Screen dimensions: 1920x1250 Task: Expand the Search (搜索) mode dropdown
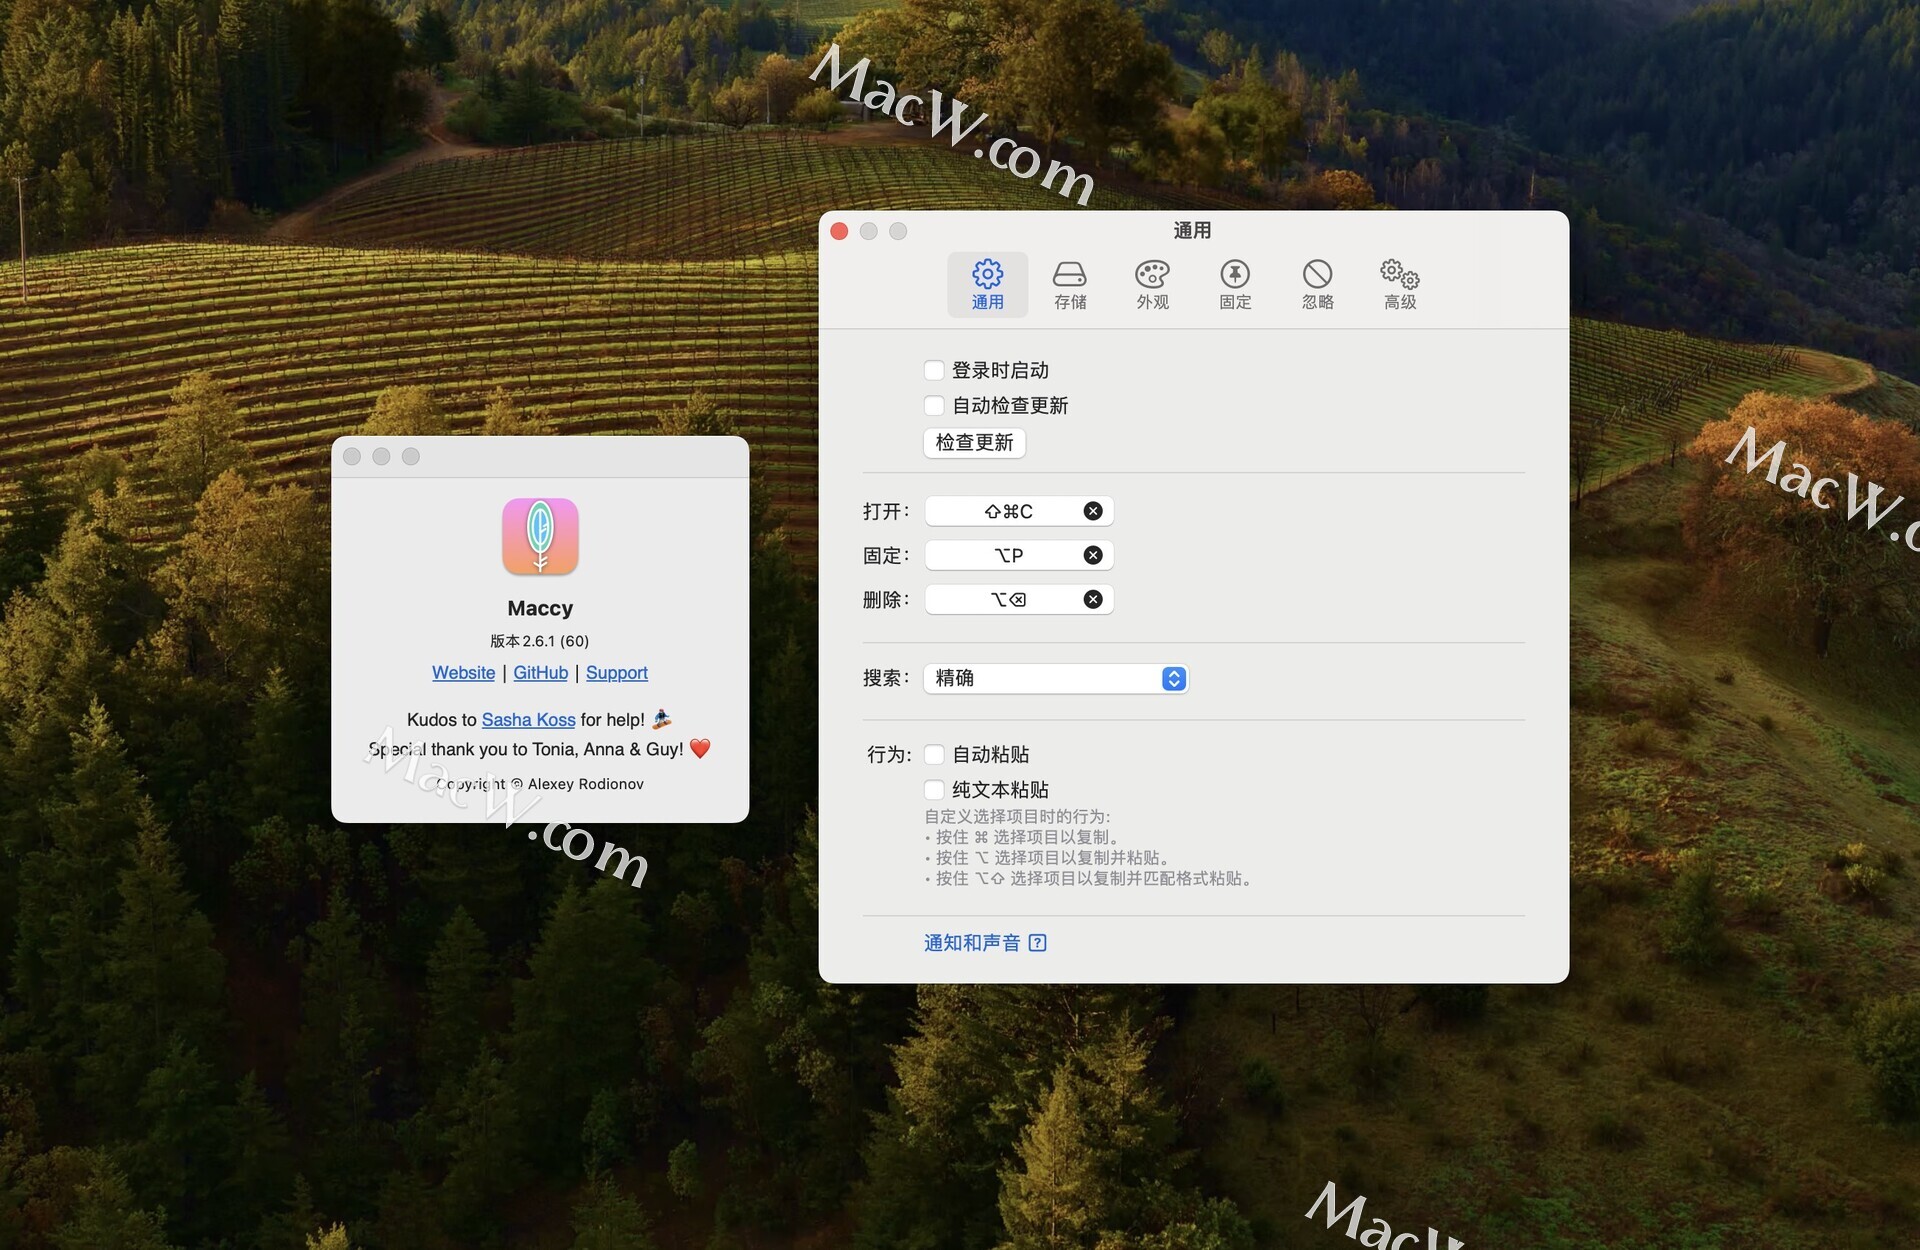tap(1056, 679)
